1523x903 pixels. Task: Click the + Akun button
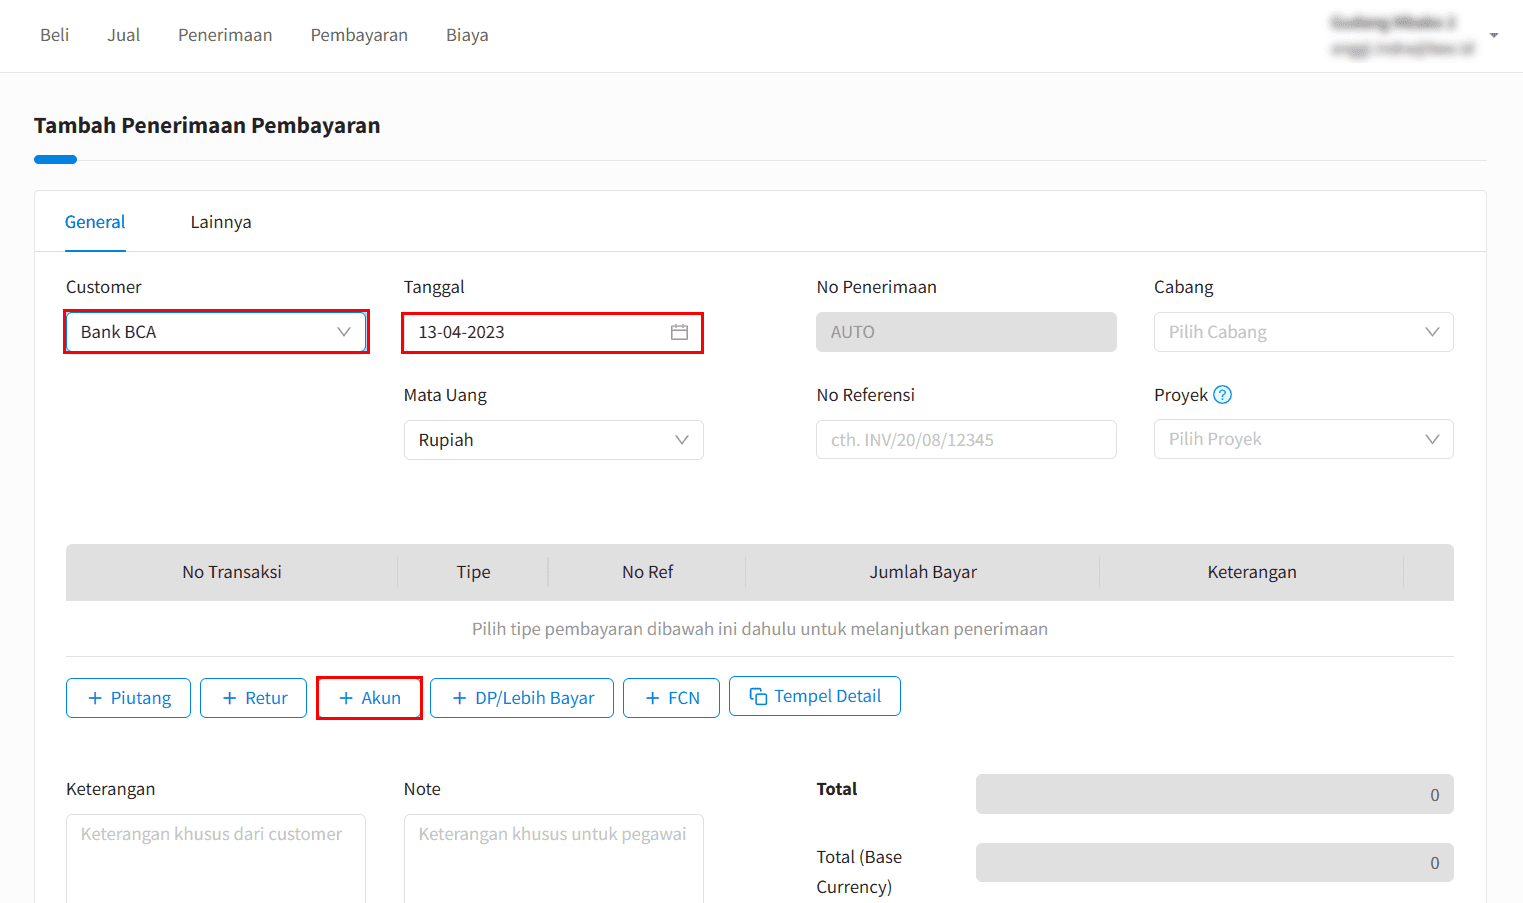[x=369, y=698]
